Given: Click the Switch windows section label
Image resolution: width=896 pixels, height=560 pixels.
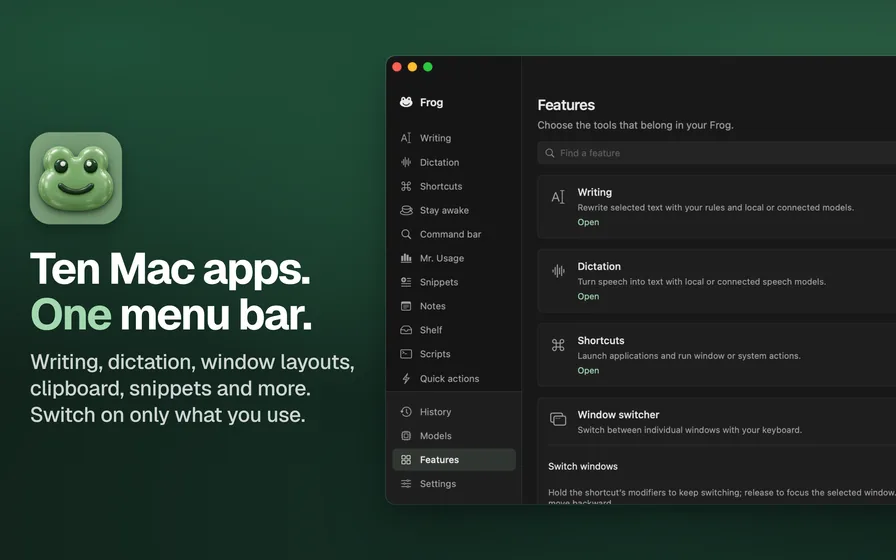Looking at the screenshot, I should click(583, 466).
